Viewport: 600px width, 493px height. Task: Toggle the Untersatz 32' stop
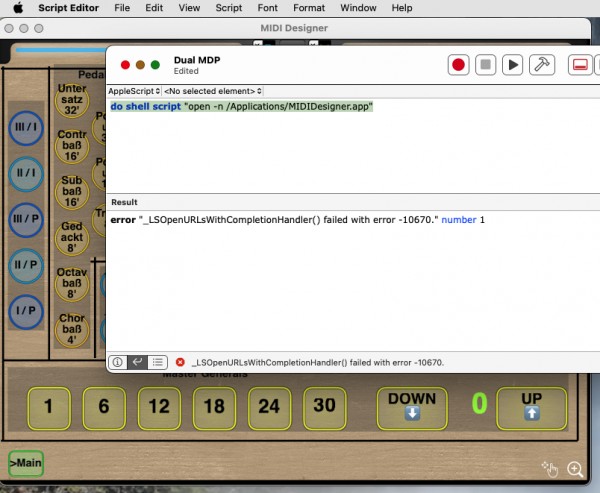pos(72,100)
